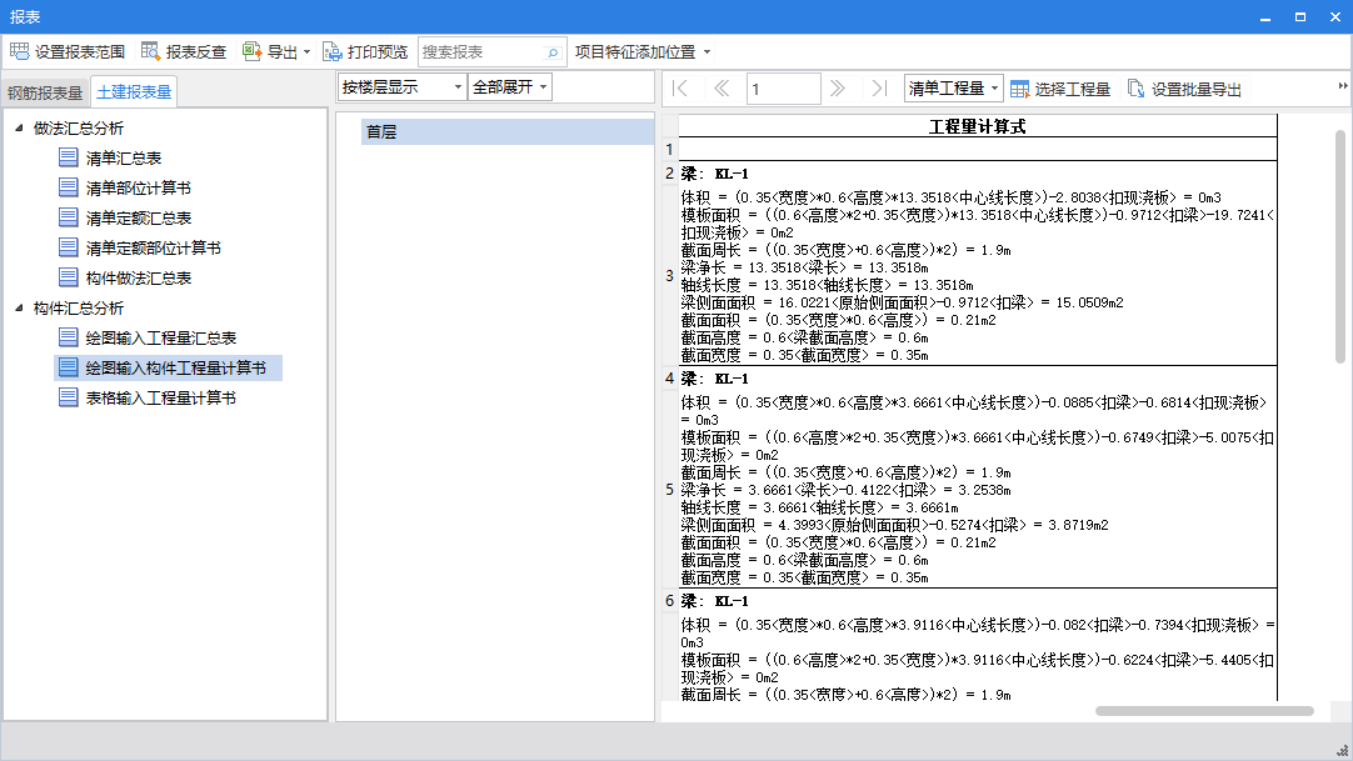Click the page number field
This screenshot has height=761, width=1353.
coord(783,89)
